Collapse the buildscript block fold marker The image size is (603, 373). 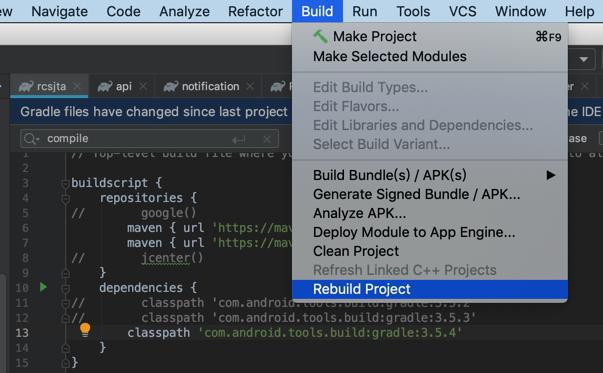pyautogui.click(x=65, y=184)
